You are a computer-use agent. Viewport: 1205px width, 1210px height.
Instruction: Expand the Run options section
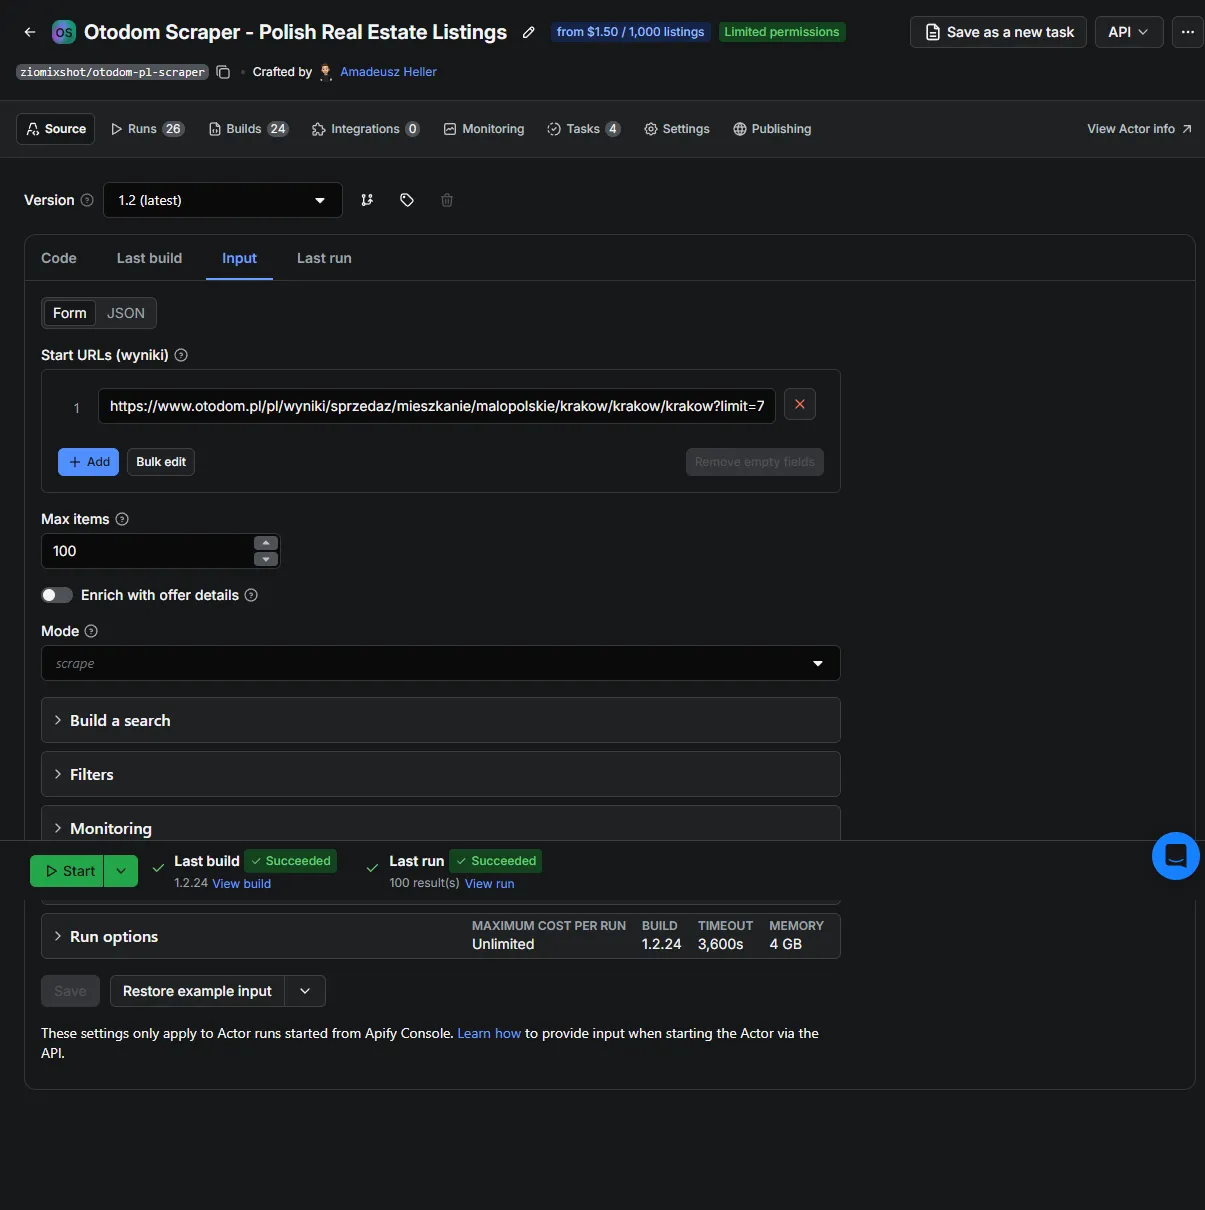click(441, 936)
